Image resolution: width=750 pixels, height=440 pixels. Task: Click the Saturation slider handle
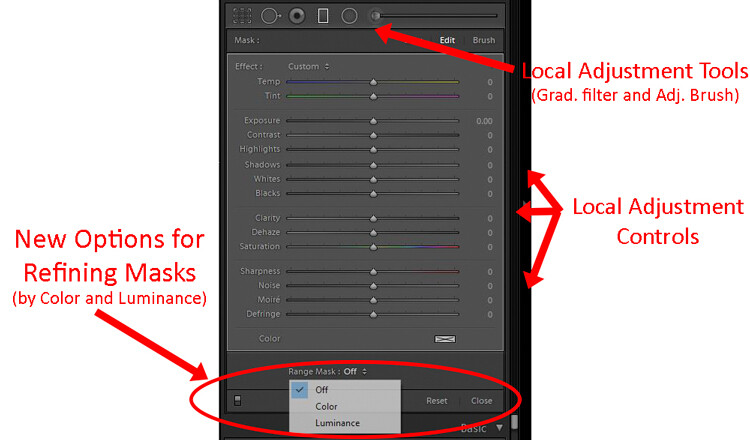(x=373, y=247)
